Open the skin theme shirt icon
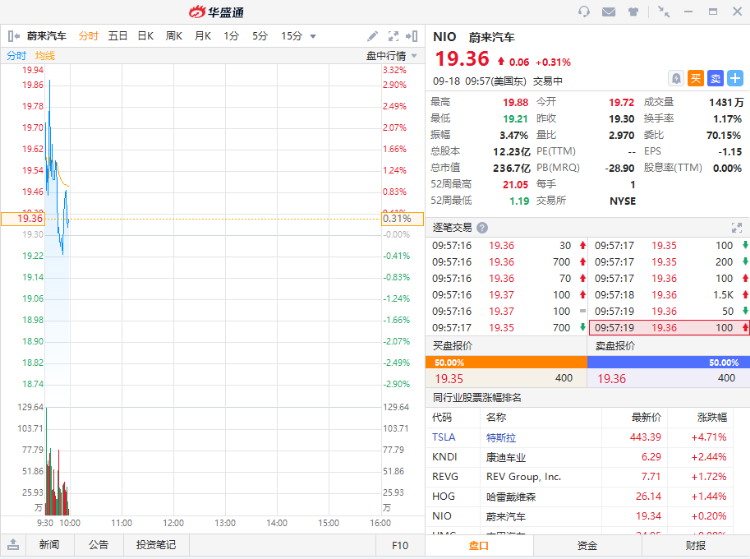750x559 pixels. pyautogui.click(x=633, y=12)
